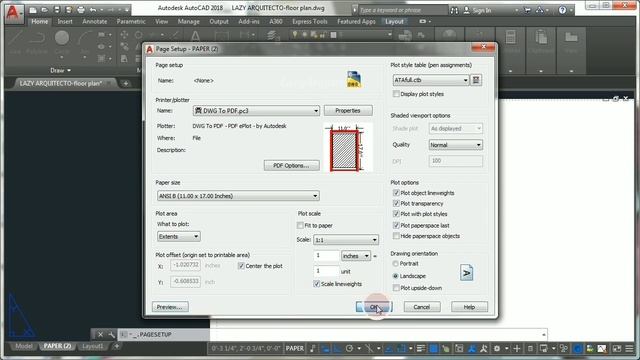Select Portrait drawing orientation
The width and height of the screenshot is (640, 360).
(x=396, y=264)
